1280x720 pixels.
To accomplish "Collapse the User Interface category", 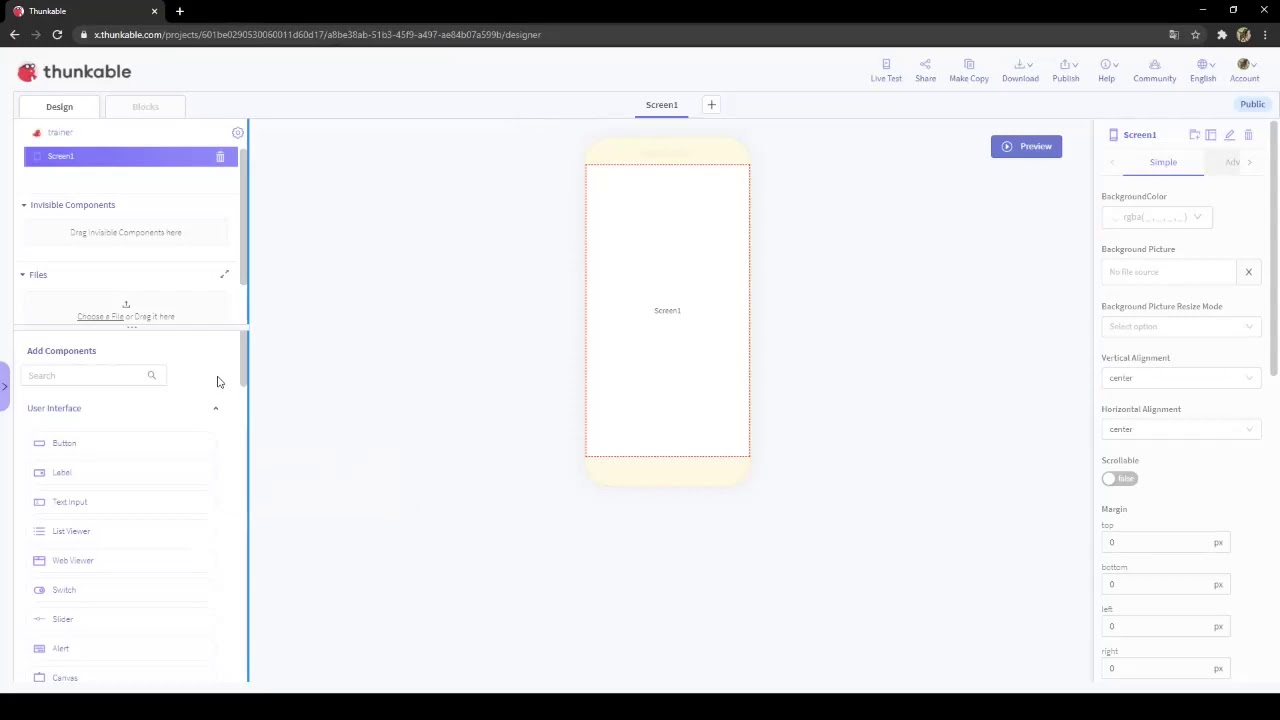I will [x=215, y=408].
